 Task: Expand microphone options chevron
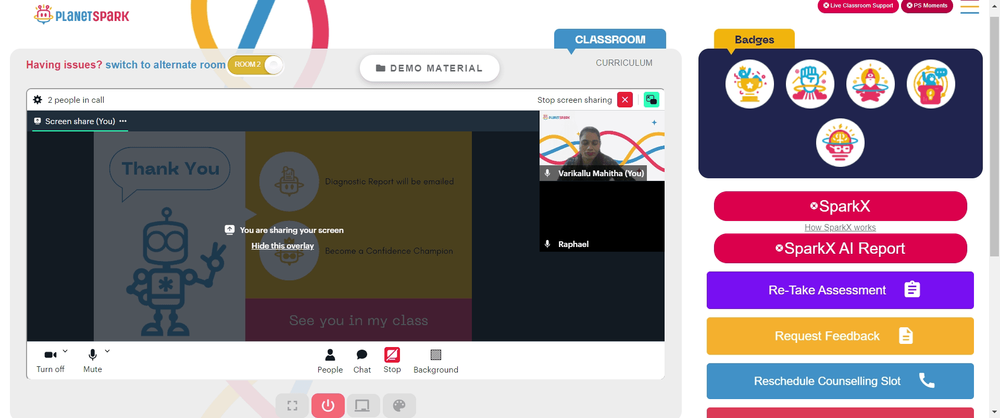coord(107,351)
